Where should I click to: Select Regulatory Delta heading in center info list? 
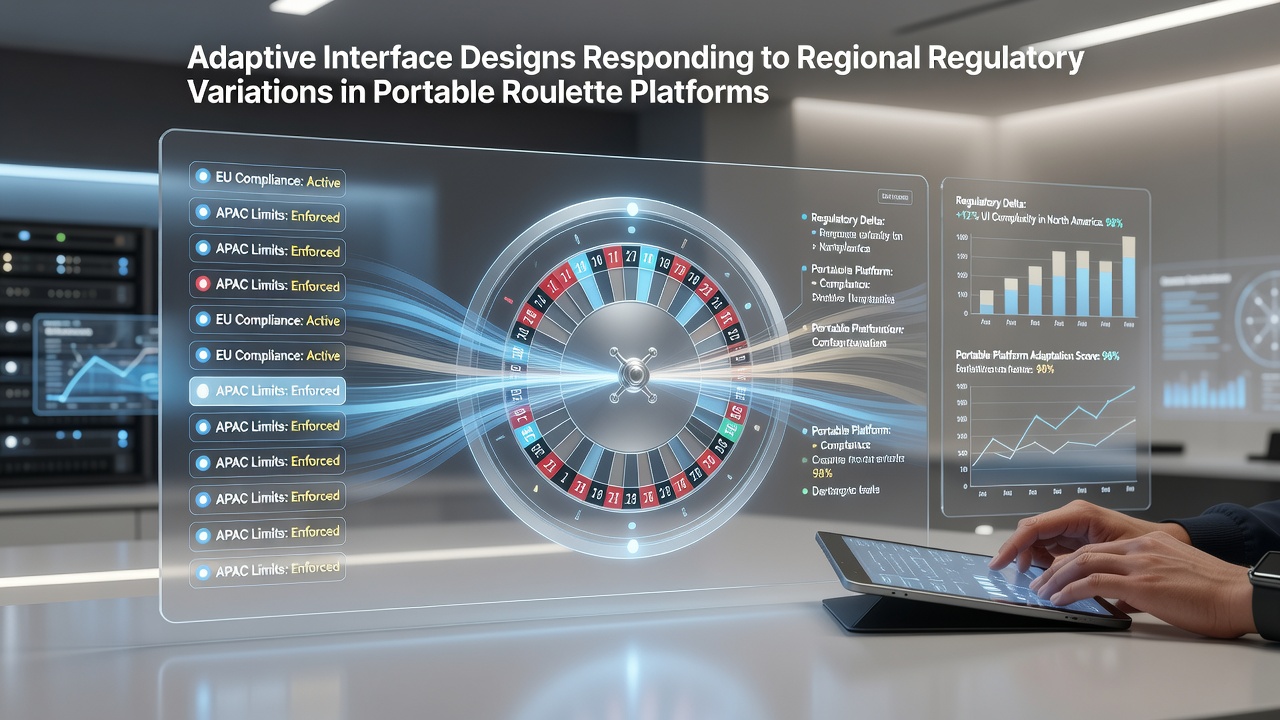pos(848,219)
